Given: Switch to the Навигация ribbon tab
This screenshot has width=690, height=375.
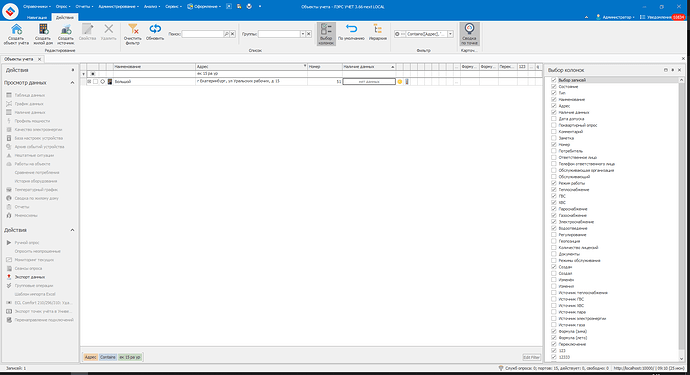Looking at the screenshot, I should click(37, 18).
